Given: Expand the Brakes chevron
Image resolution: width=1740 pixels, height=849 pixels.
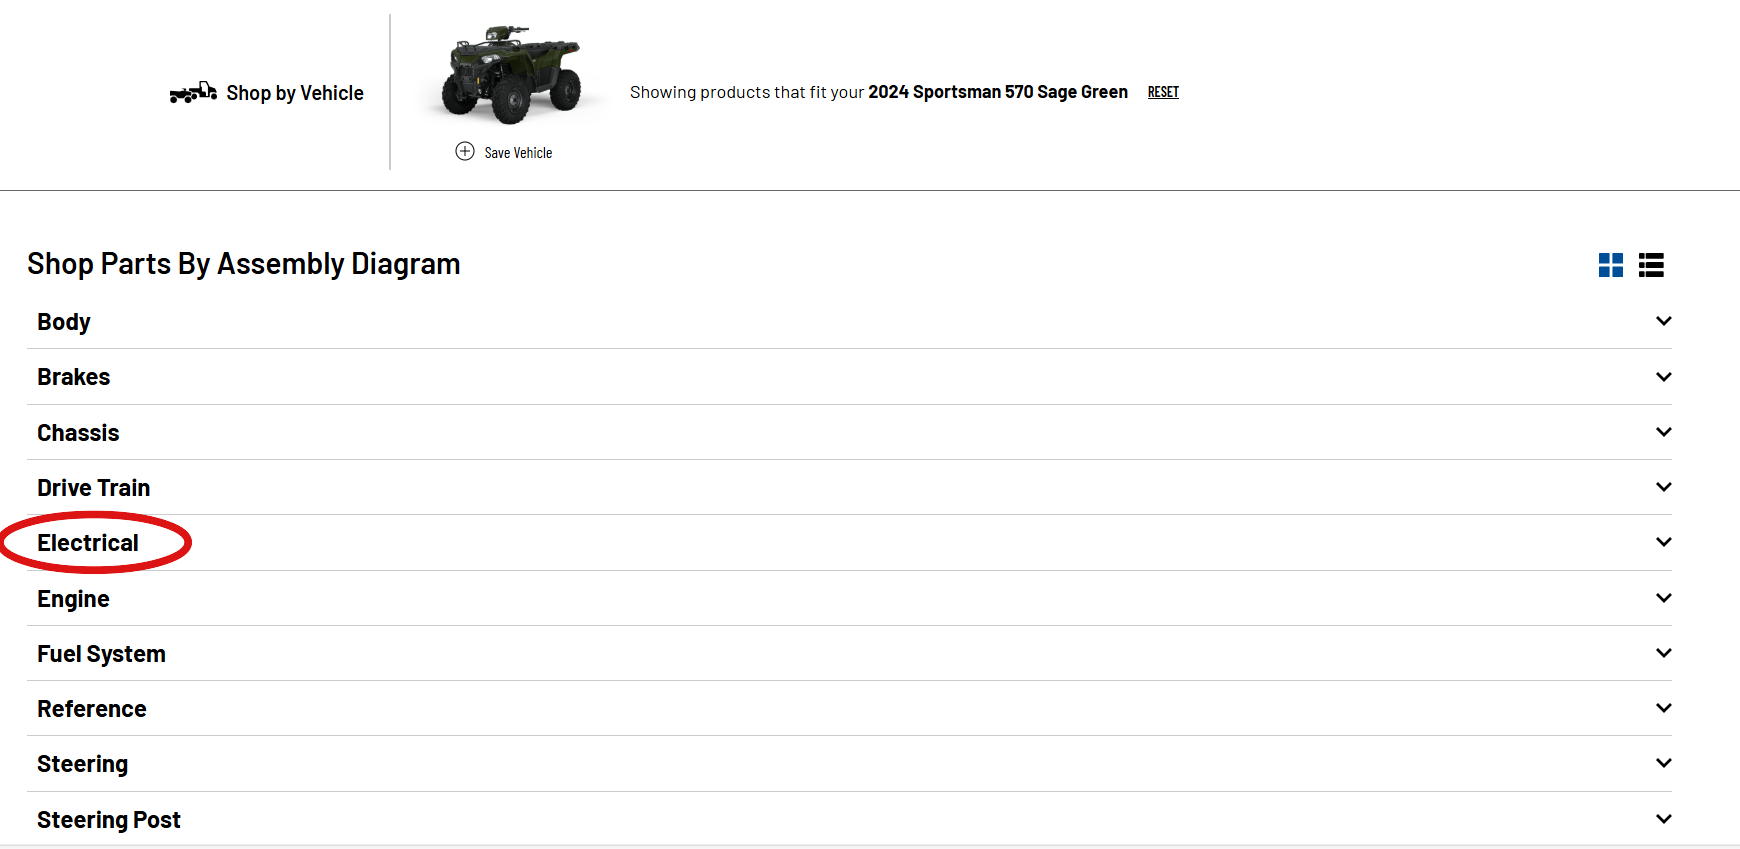Looking at the screenshot, I should (x=1663, y=377).
